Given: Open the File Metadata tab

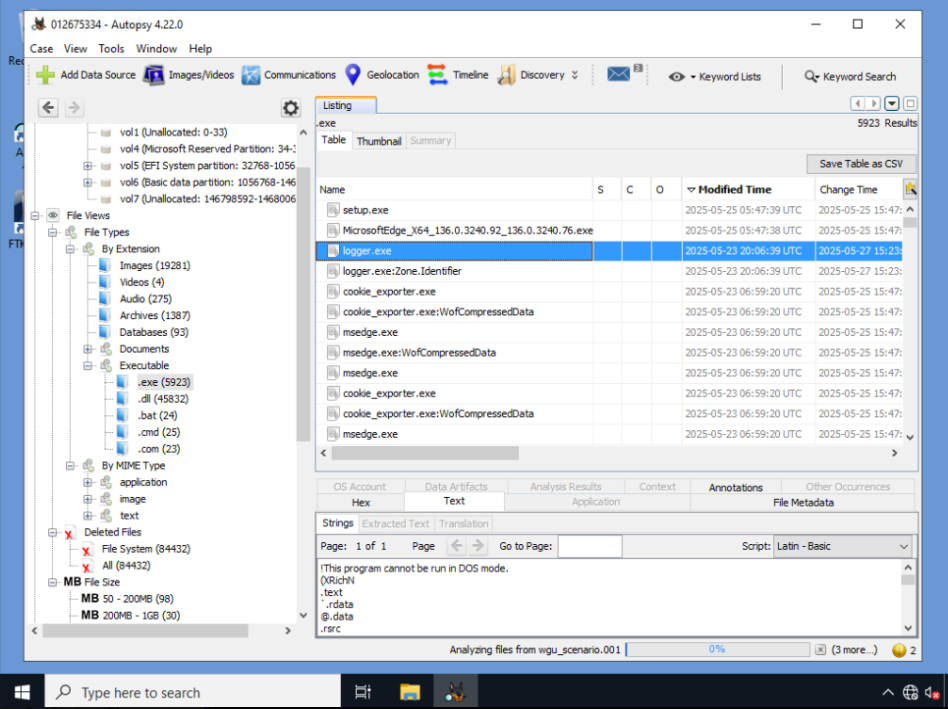Looking at the screenshot, I should [x=803, y=502].
